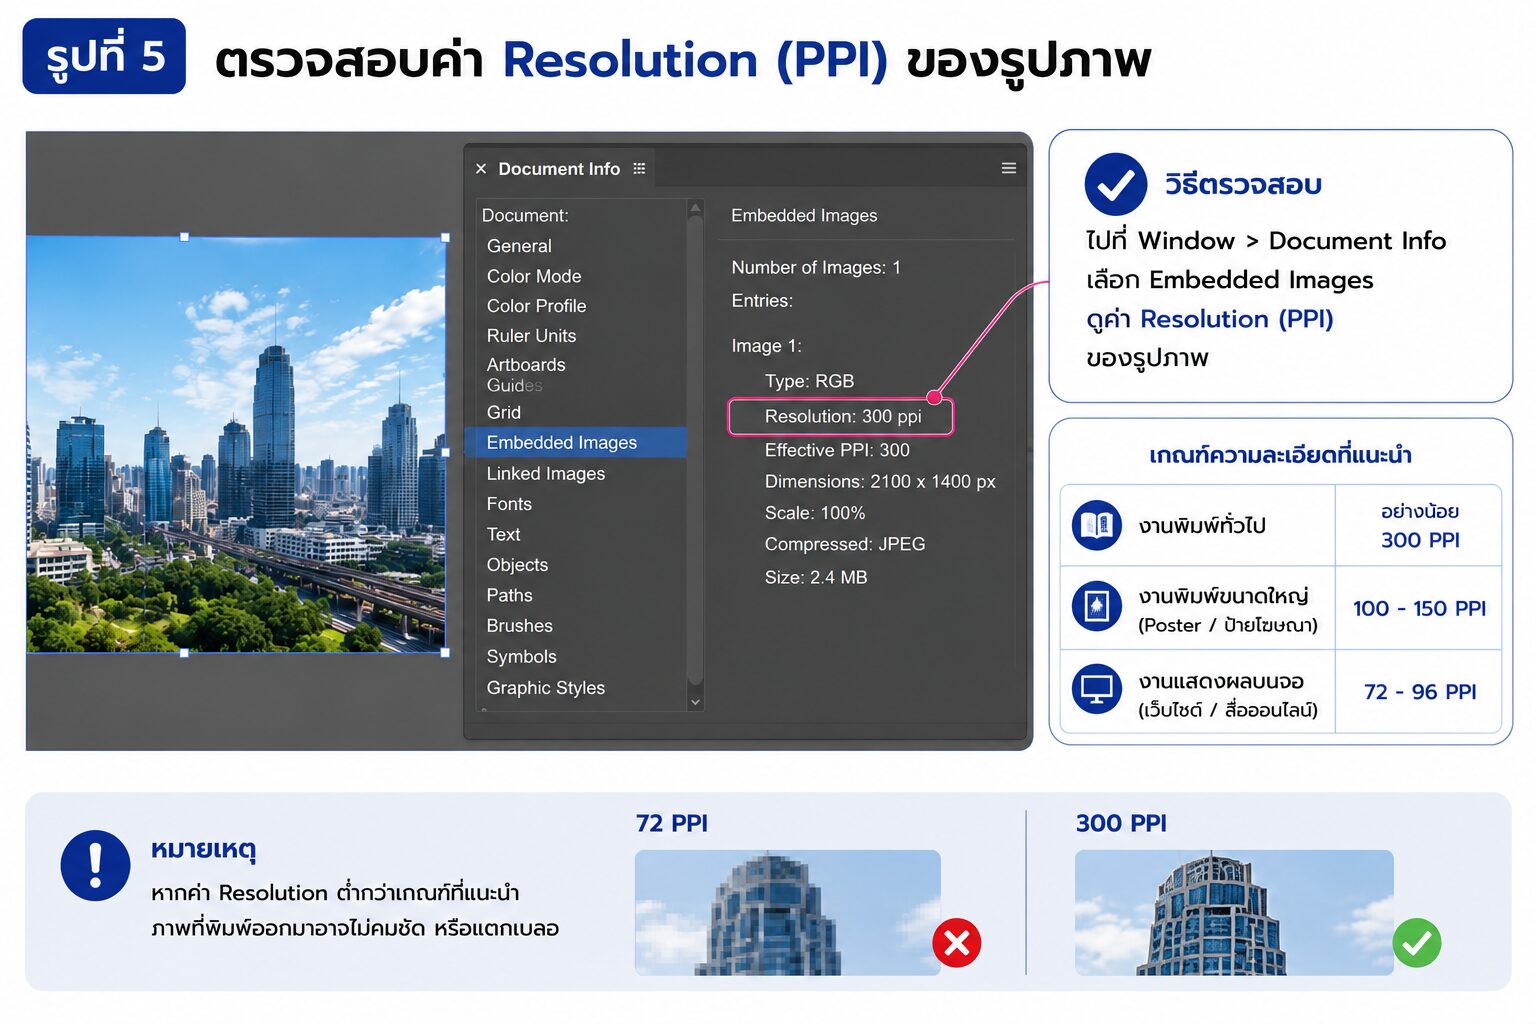
Task: Click the book icon for general print
Action: [x=1097, y=525]
